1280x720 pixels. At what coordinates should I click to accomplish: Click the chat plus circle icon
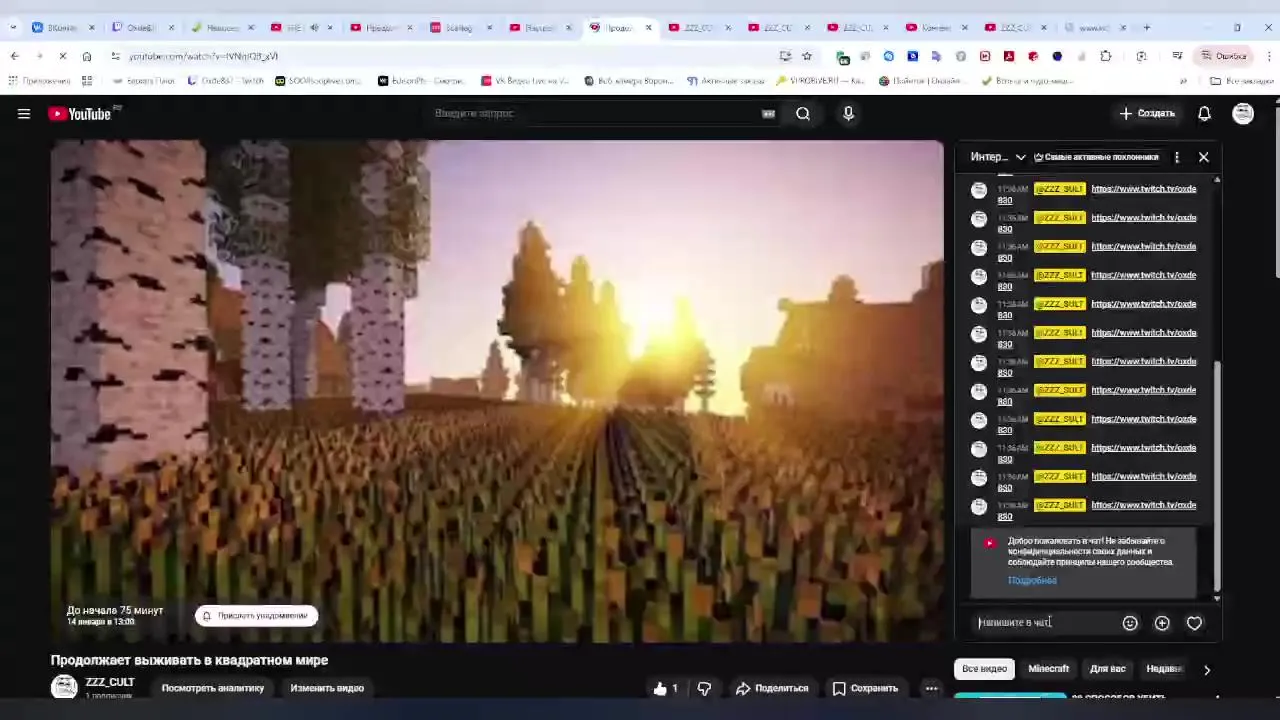1162,623
